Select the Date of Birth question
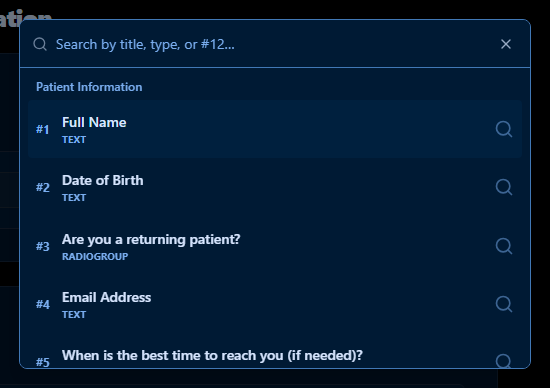This screenshot has height=388, width=550. pyautogui.click(x=275, y=187)
